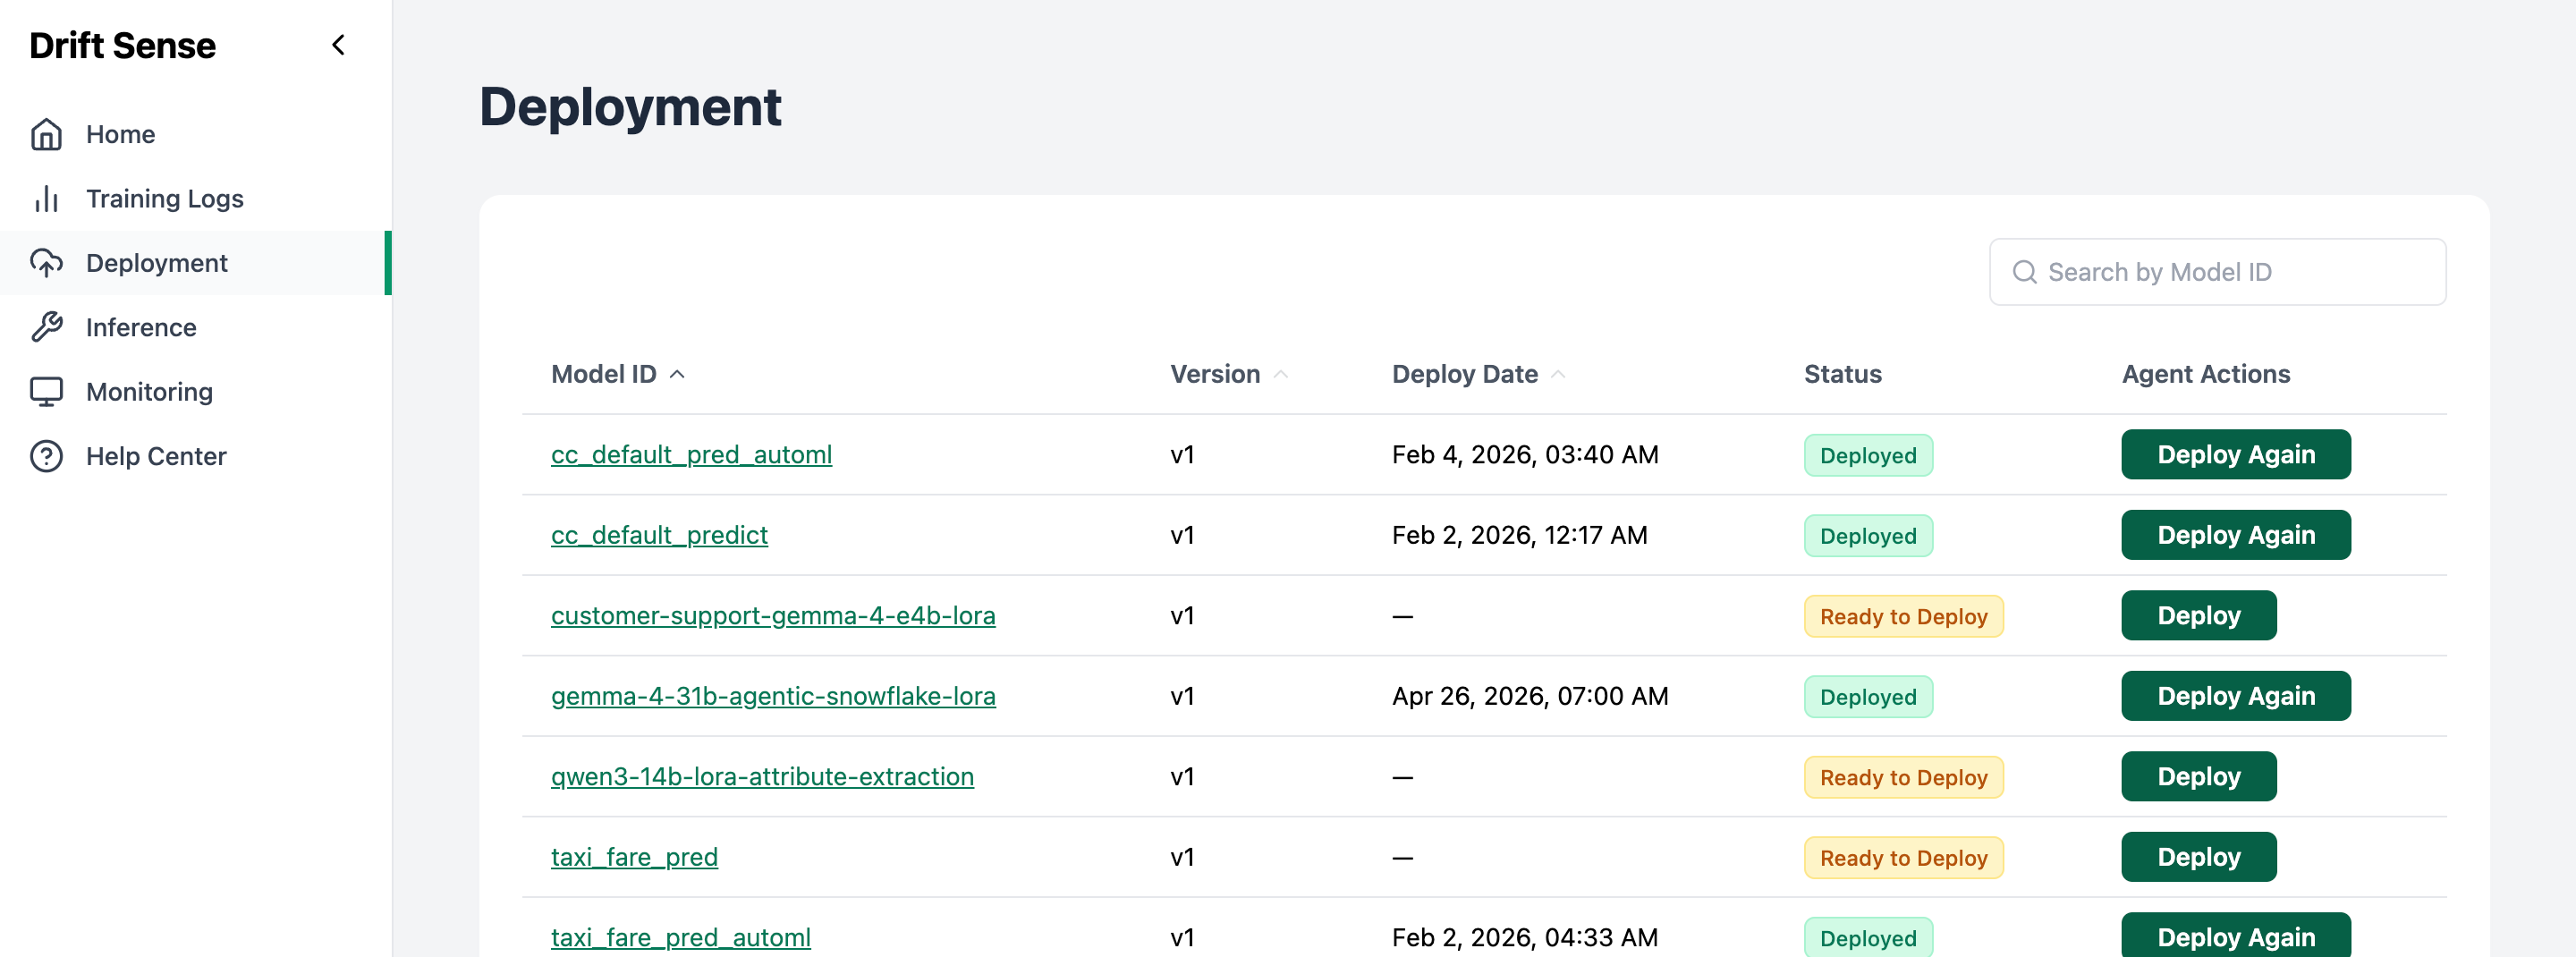Click the Deployment cloud upload icon
2576x957 pixels.
(x=46, y=263)
